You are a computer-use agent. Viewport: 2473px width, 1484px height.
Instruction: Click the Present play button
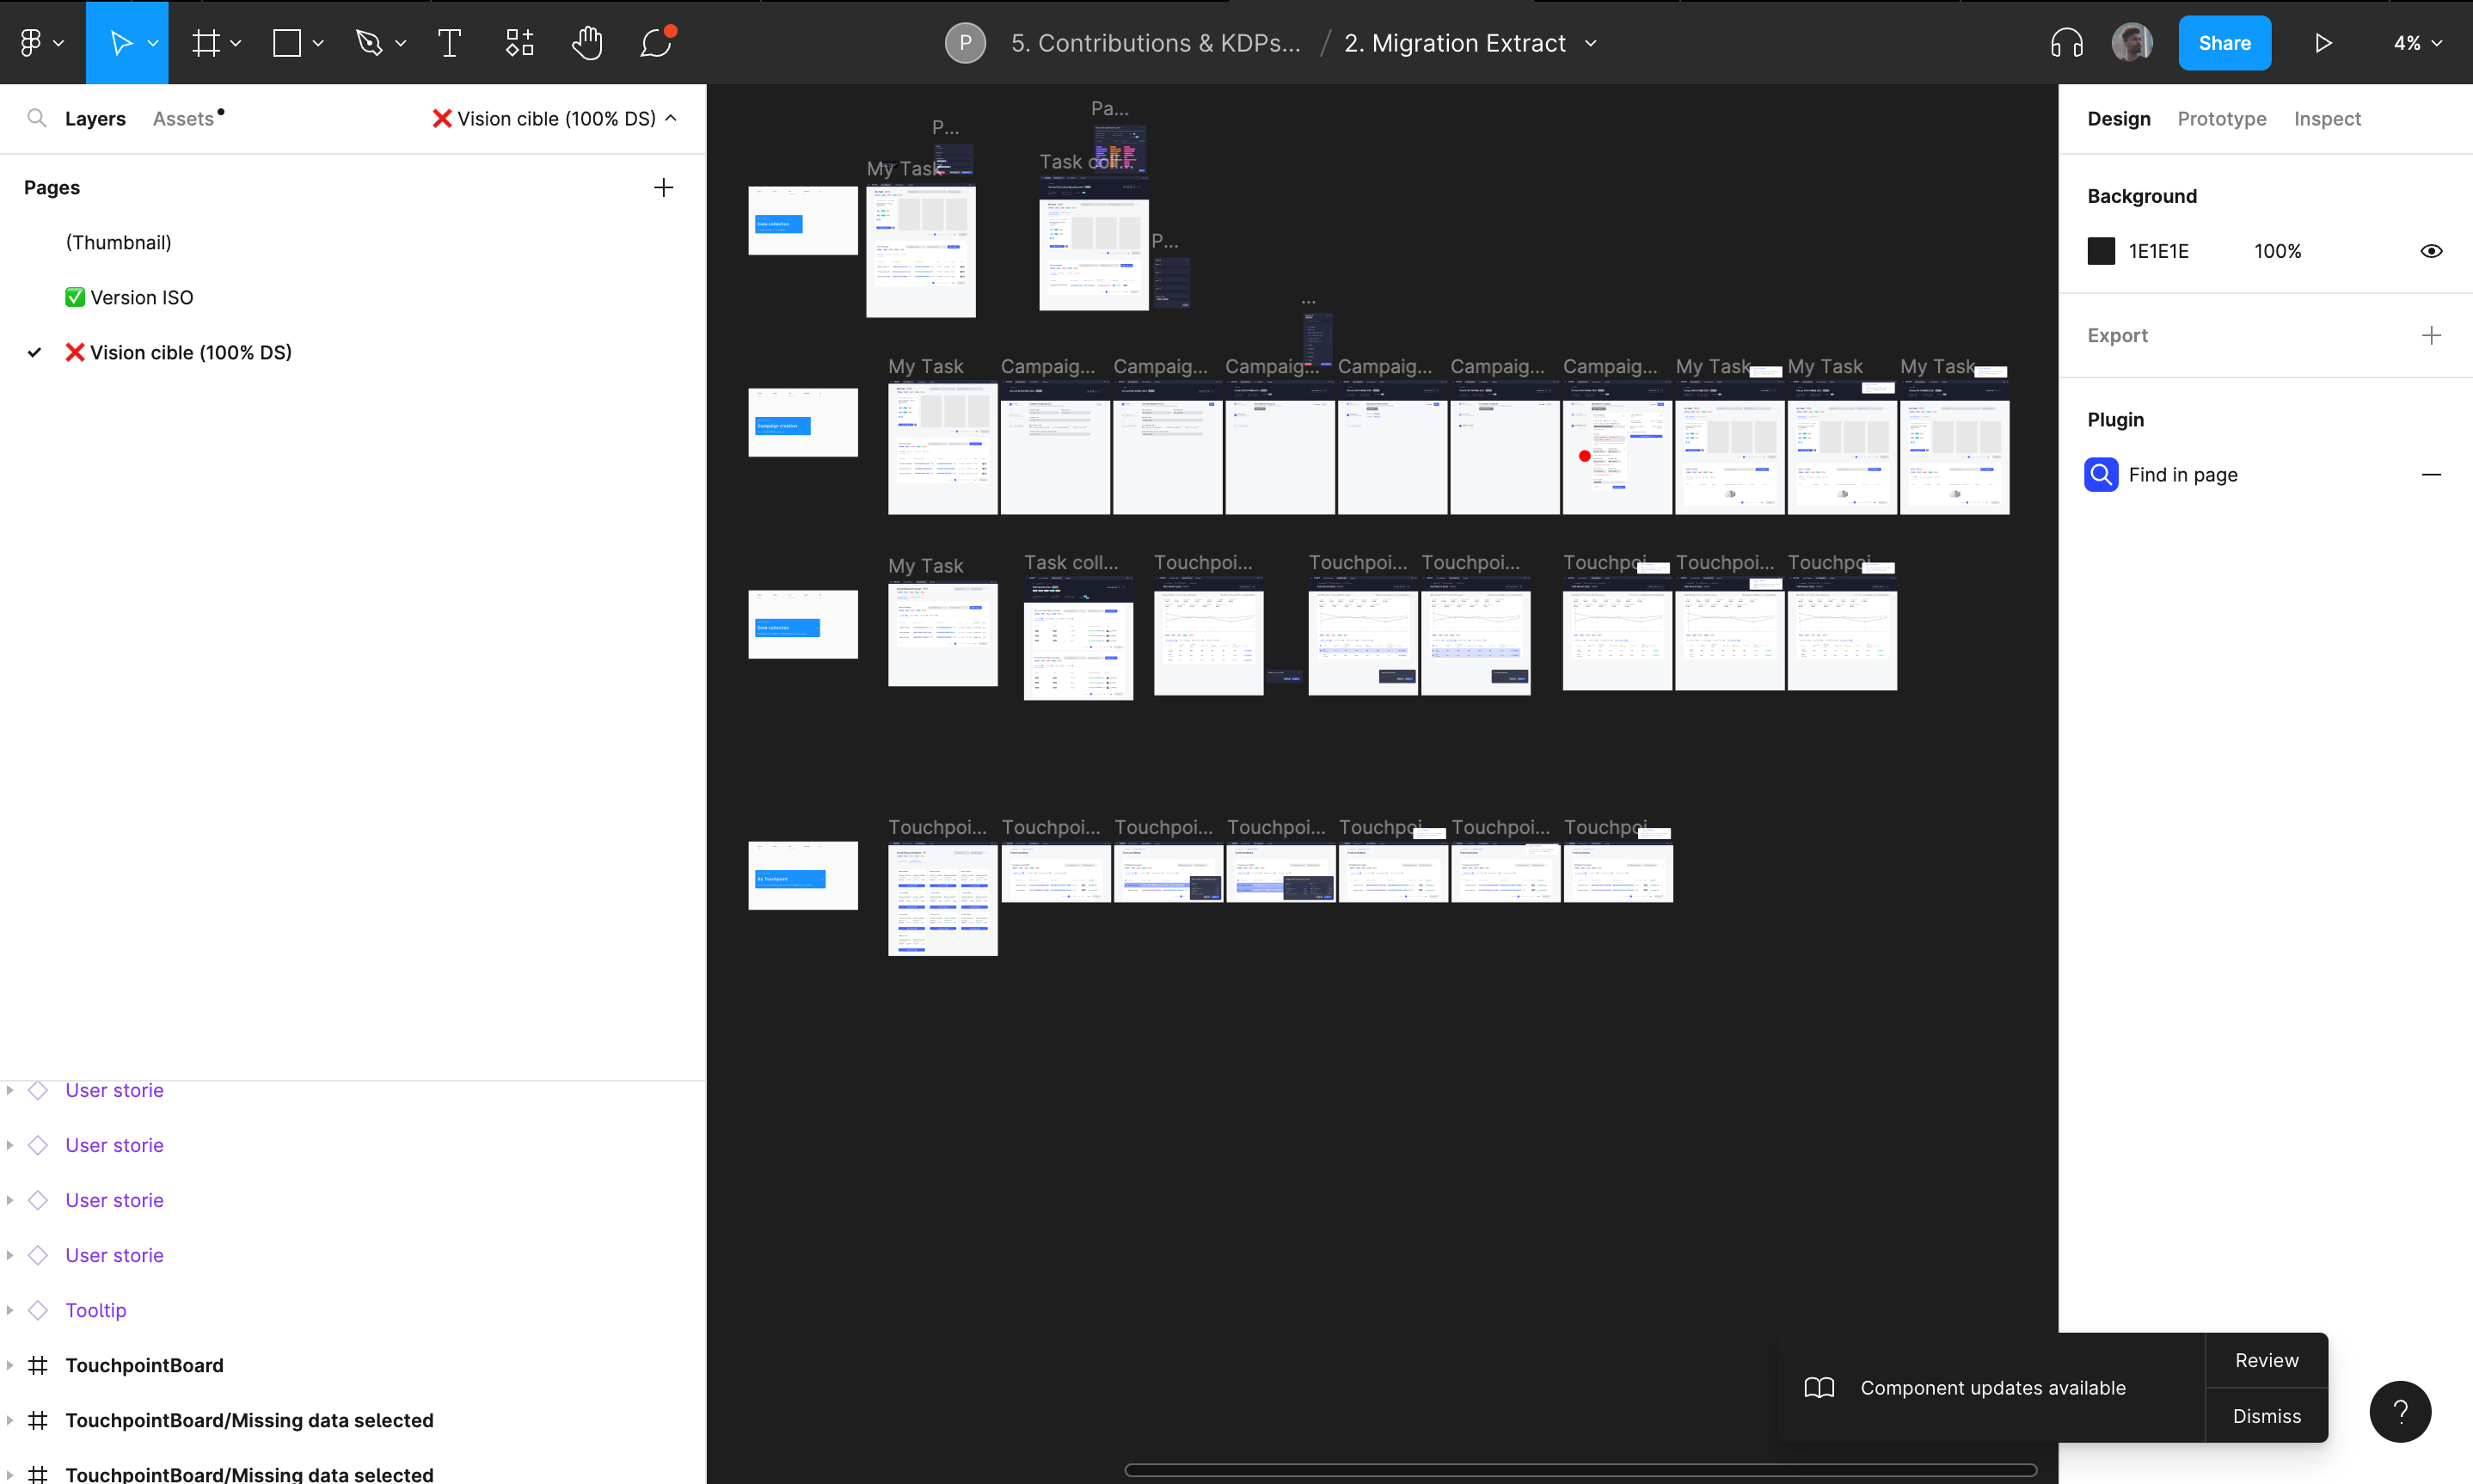coord(2323,43)
